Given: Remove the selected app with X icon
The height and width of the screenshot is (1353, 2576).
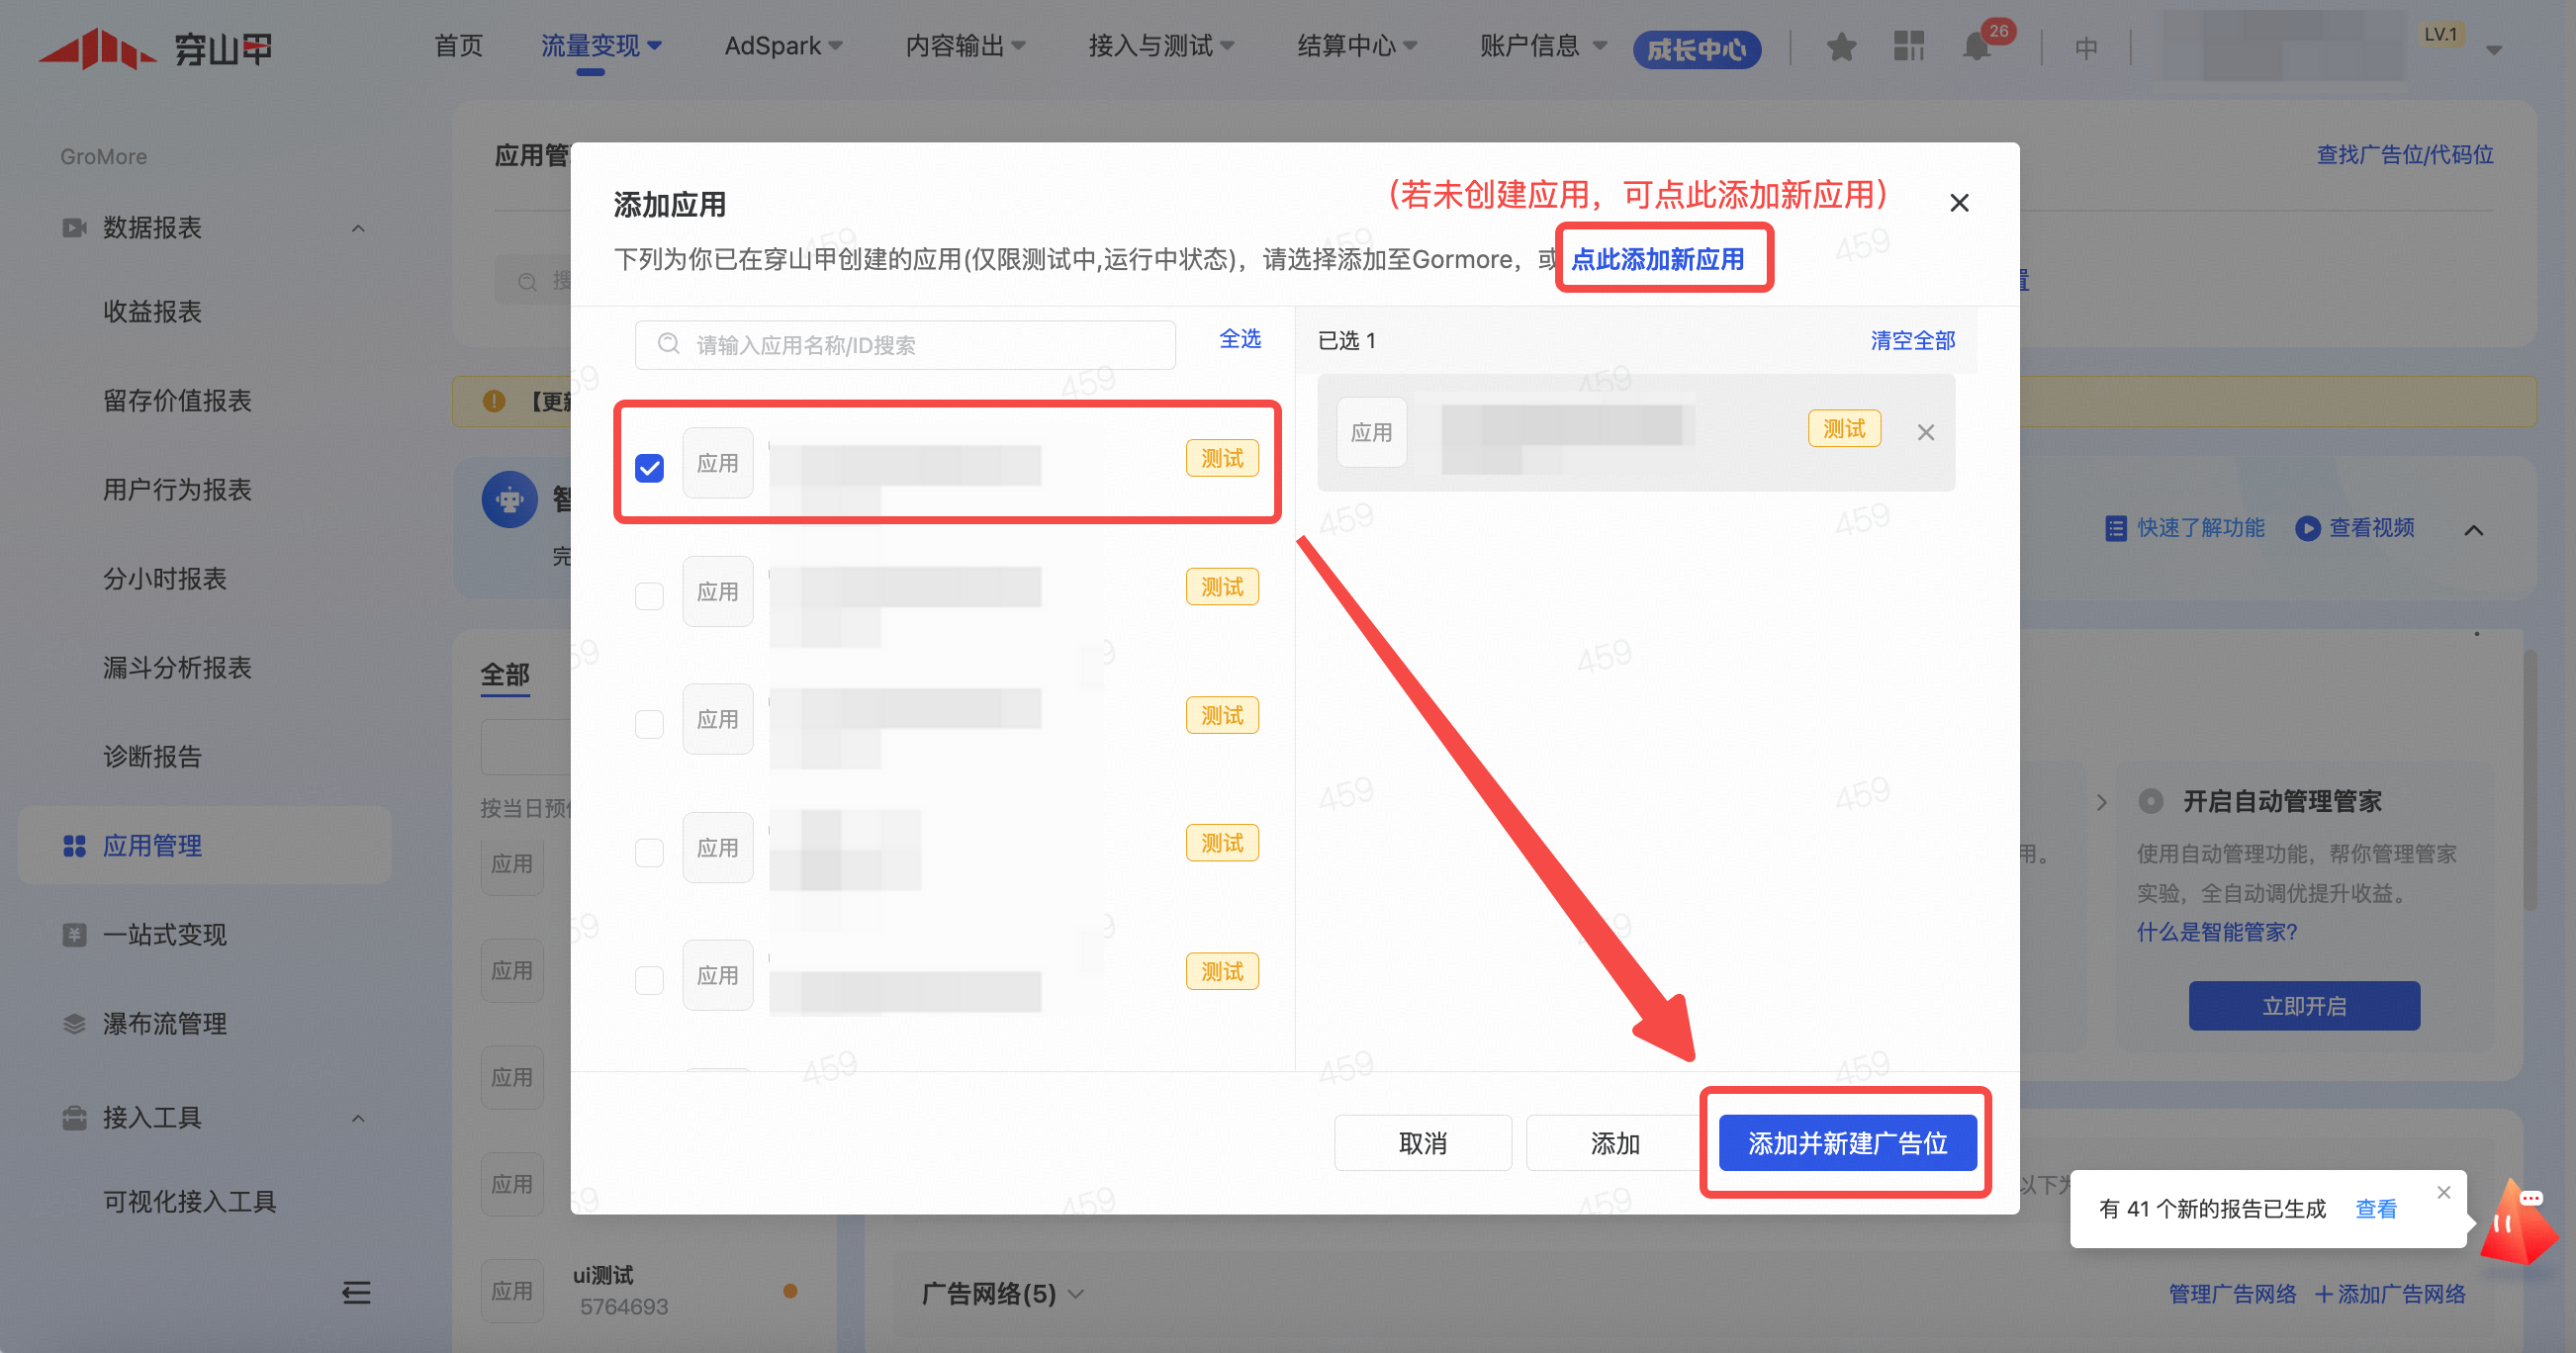Looking at the screenshot, I should click(1925, 433).
